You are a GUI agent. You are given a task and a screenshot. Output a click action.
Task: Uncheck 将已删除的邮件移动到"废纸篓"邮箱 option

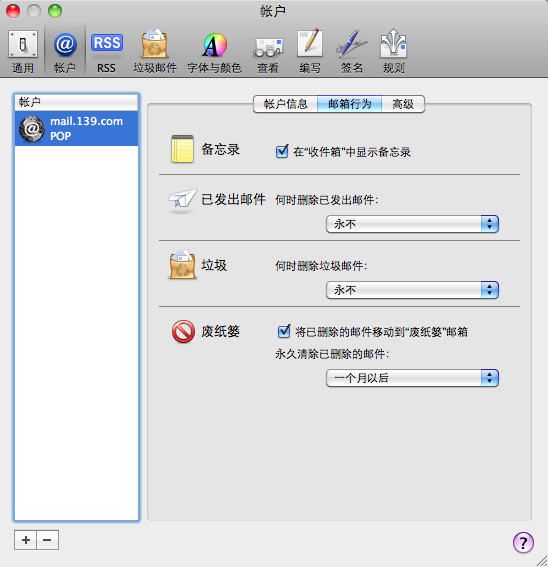point(284,331)
